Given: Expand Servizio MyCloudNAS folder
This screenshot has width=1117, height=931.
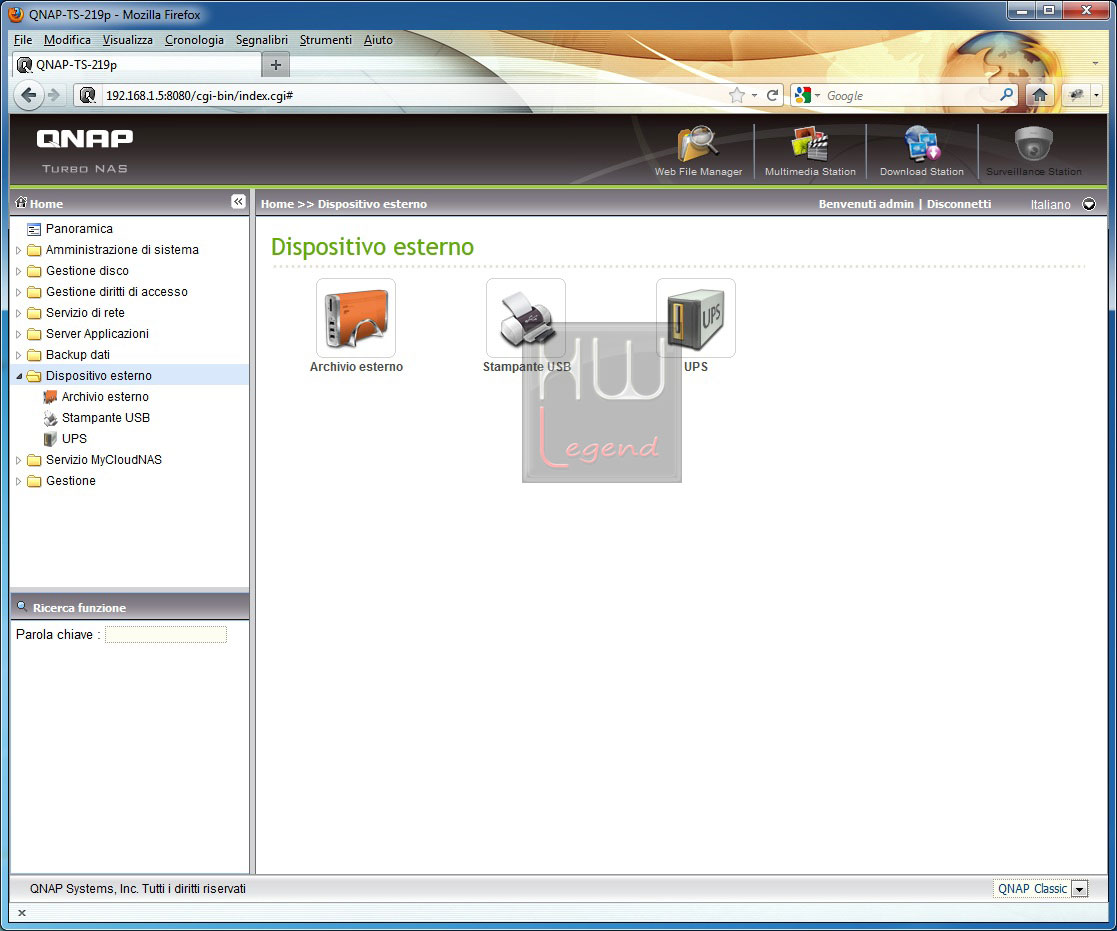Looking at the screenshot, I should pos(19,460).
